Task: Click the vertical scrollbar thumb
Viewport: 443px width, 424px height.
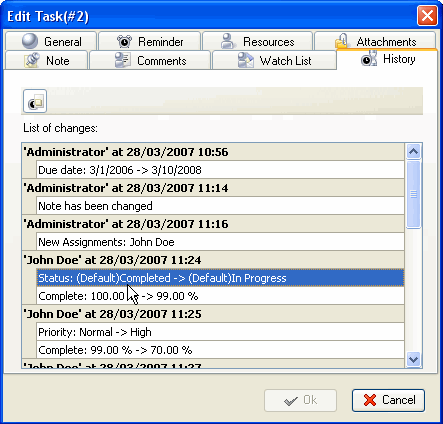Action: (x=413, y=194)
